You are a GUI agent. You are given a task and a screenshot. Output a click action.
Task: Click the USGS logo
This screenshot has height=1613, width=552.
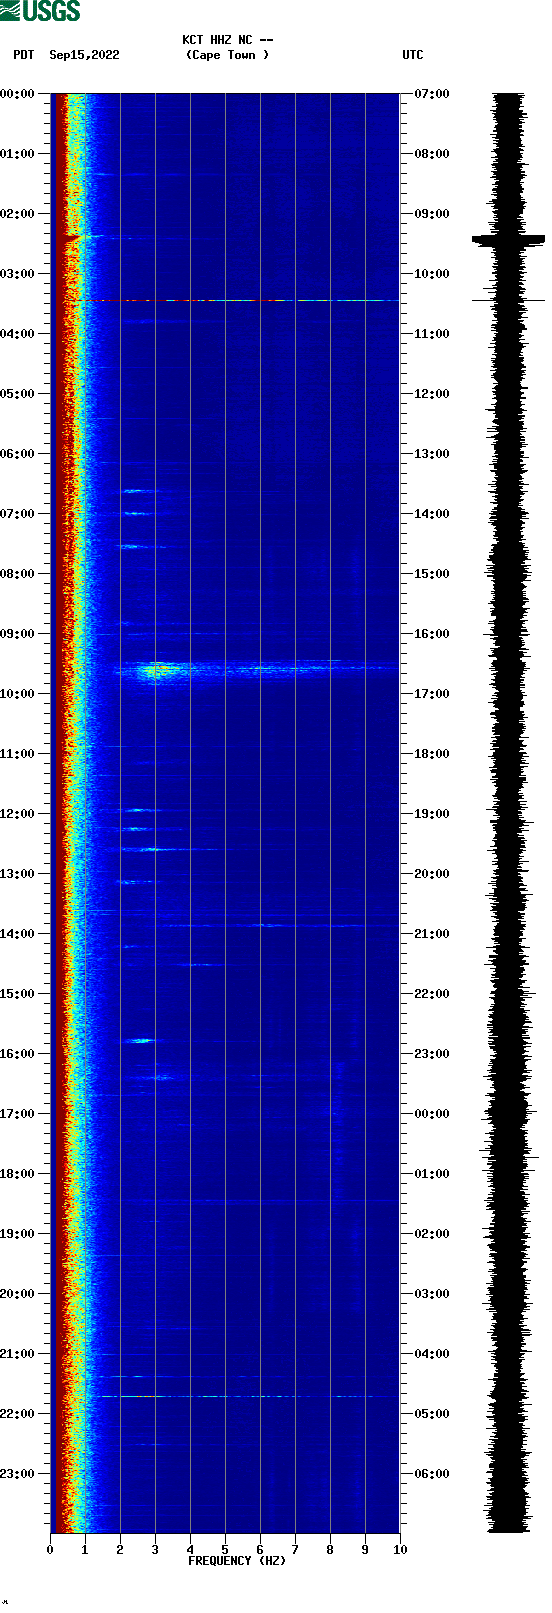40,11
